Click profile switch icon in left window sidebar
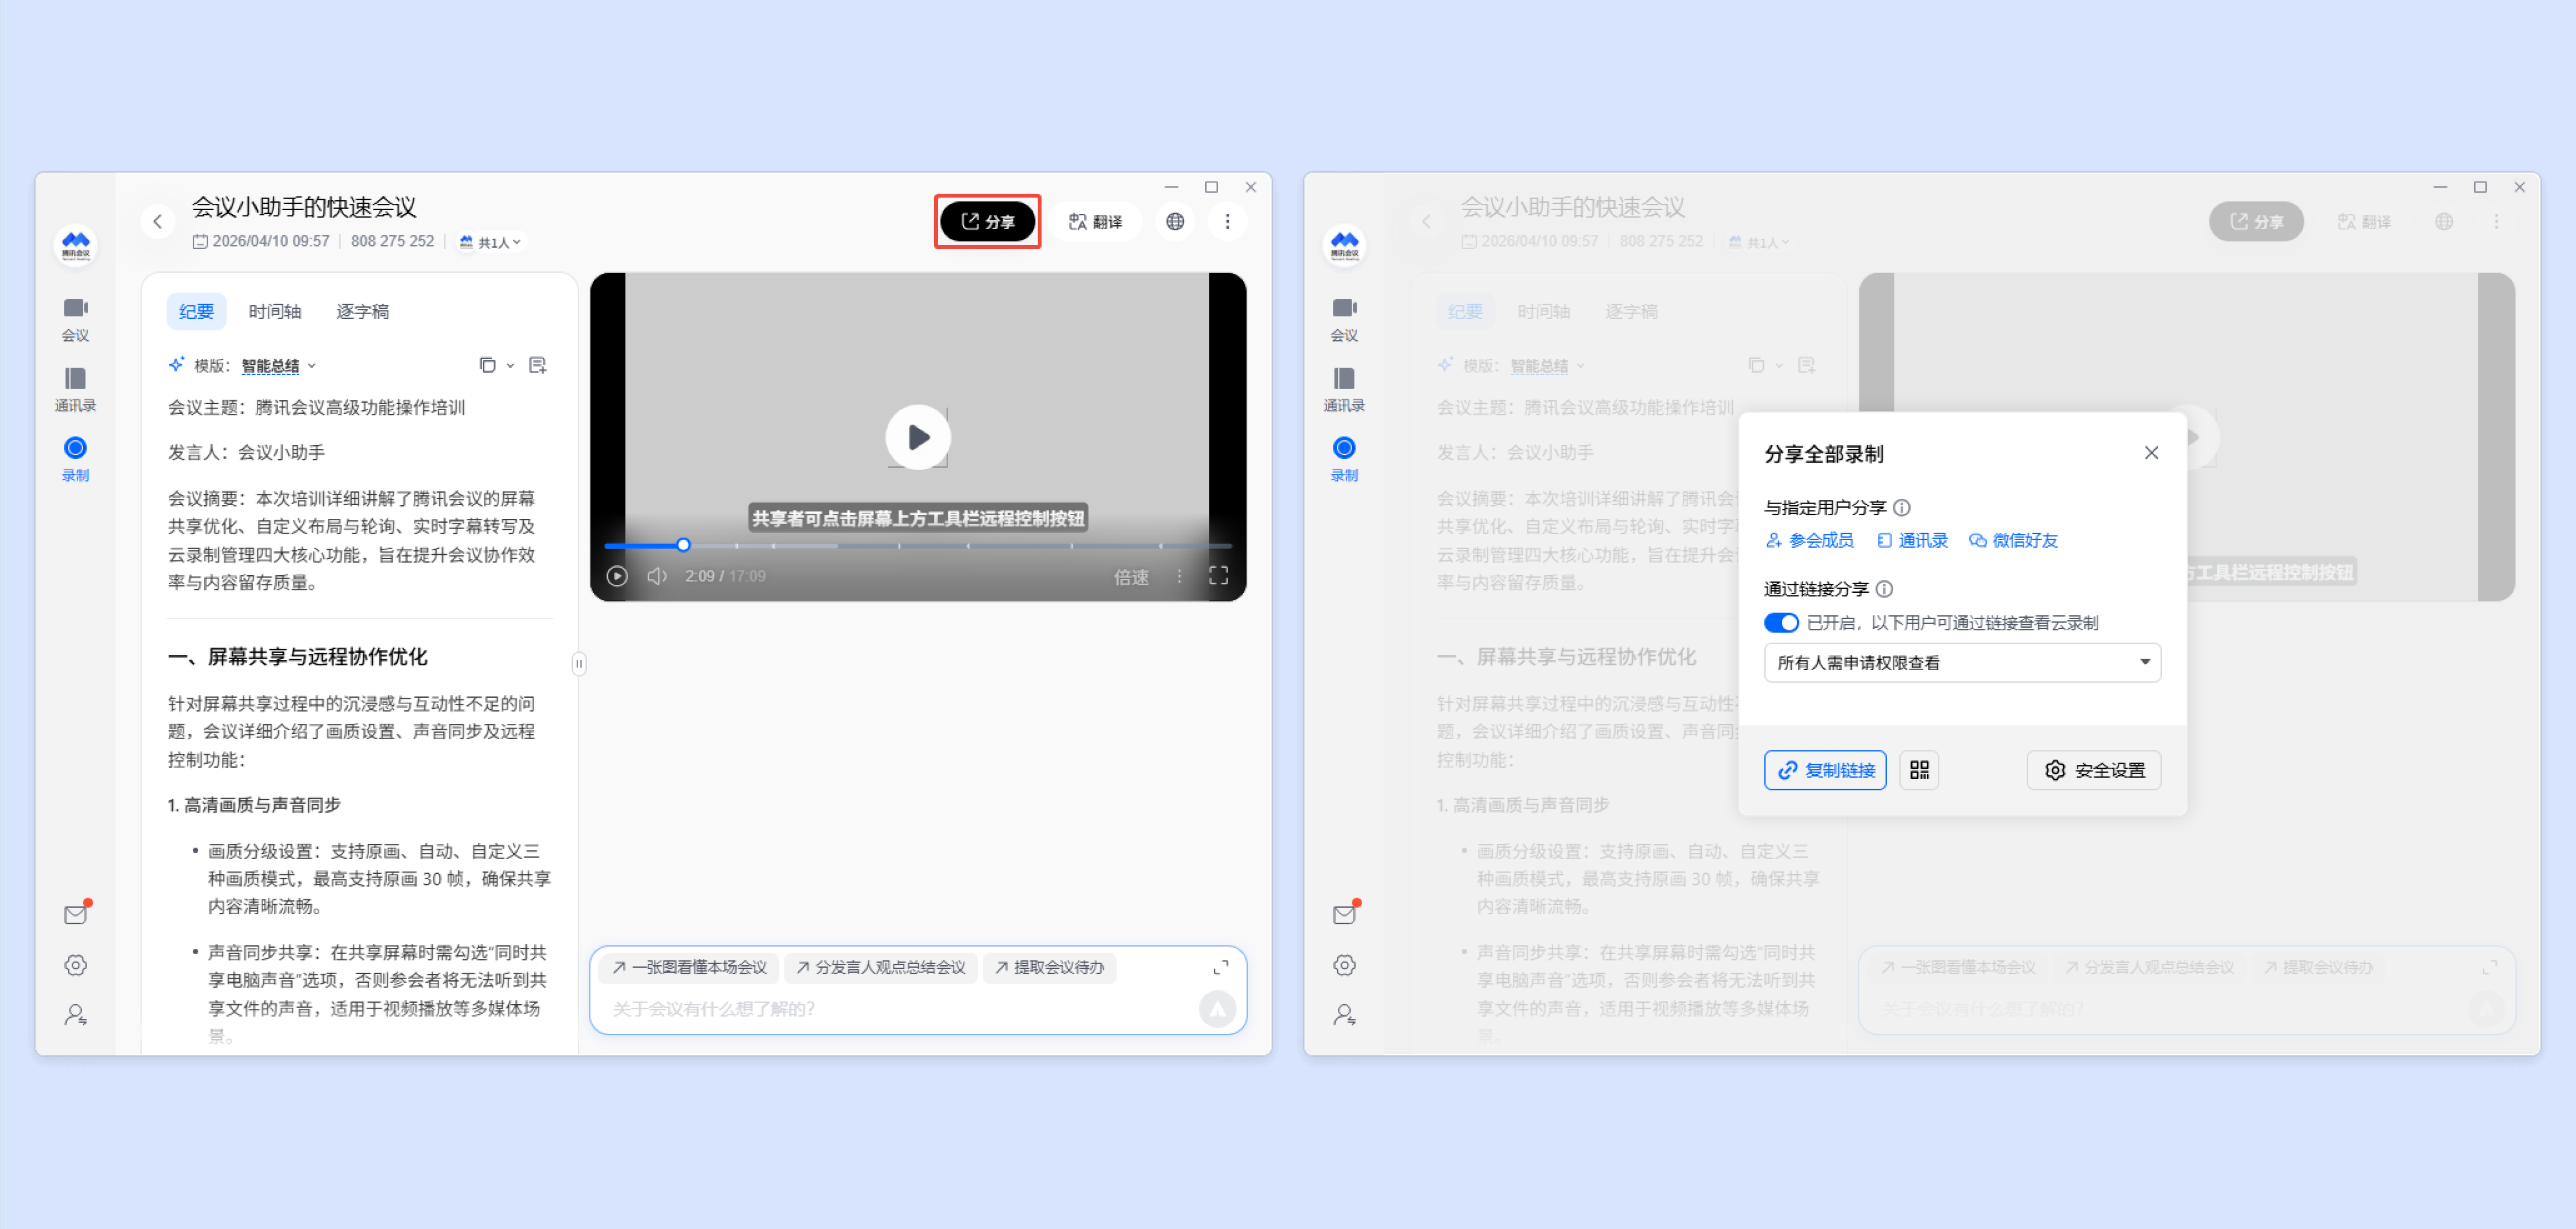The image size is (2576, 1229). [75, 1015]
